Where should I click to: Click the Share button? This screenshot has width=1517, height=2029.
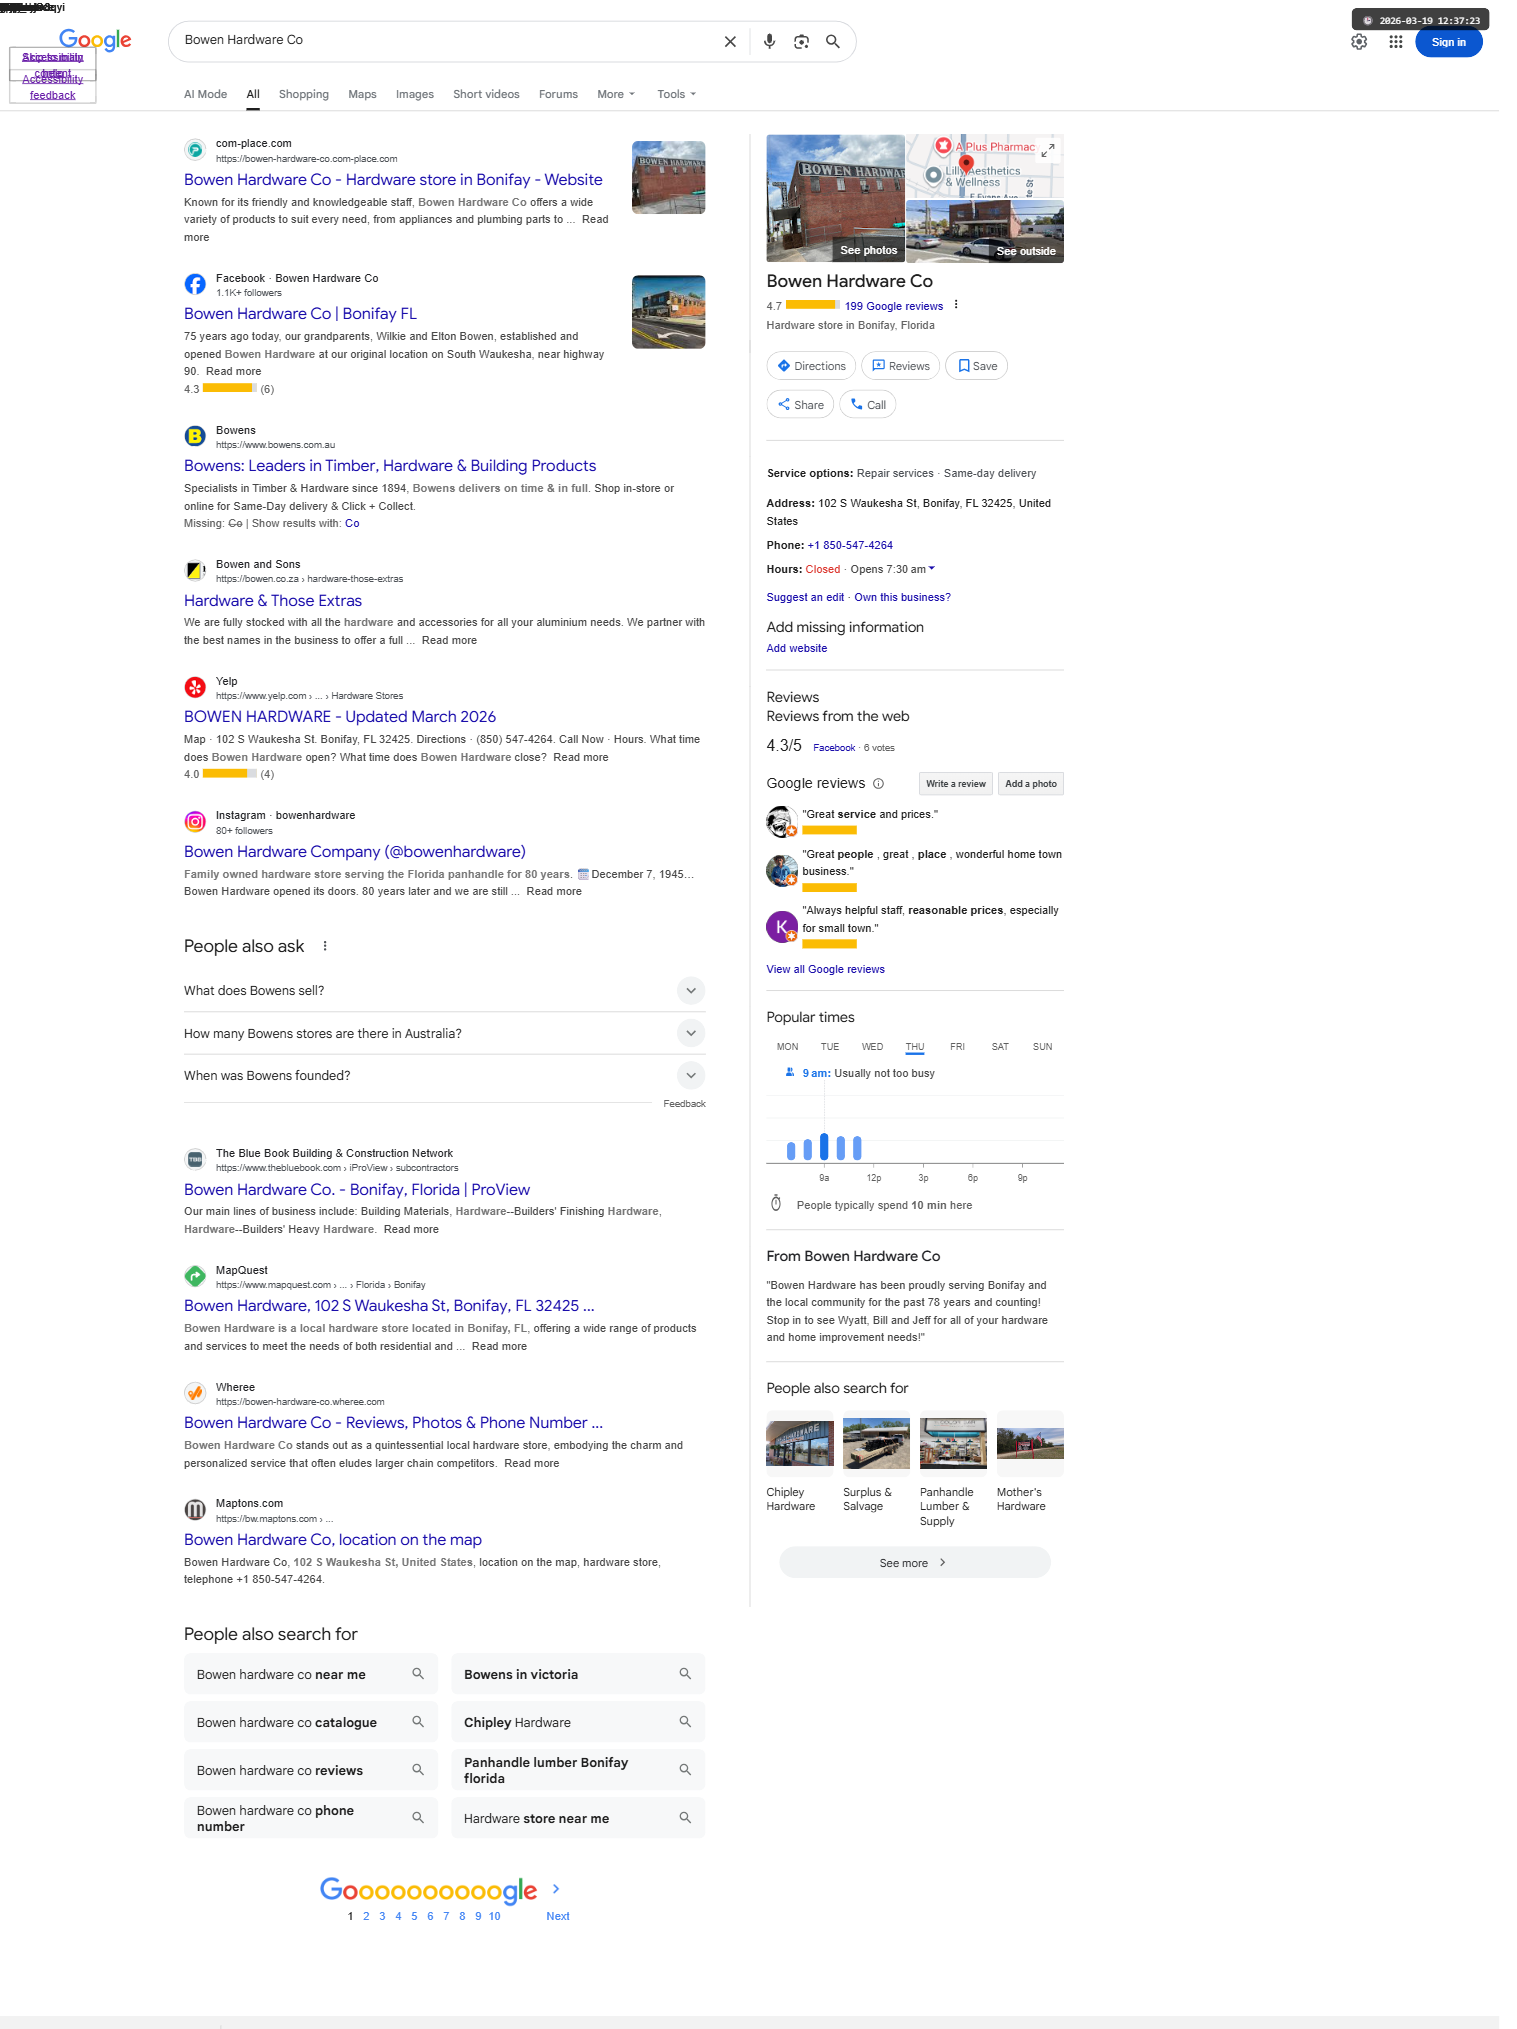(x=800, y=405)
